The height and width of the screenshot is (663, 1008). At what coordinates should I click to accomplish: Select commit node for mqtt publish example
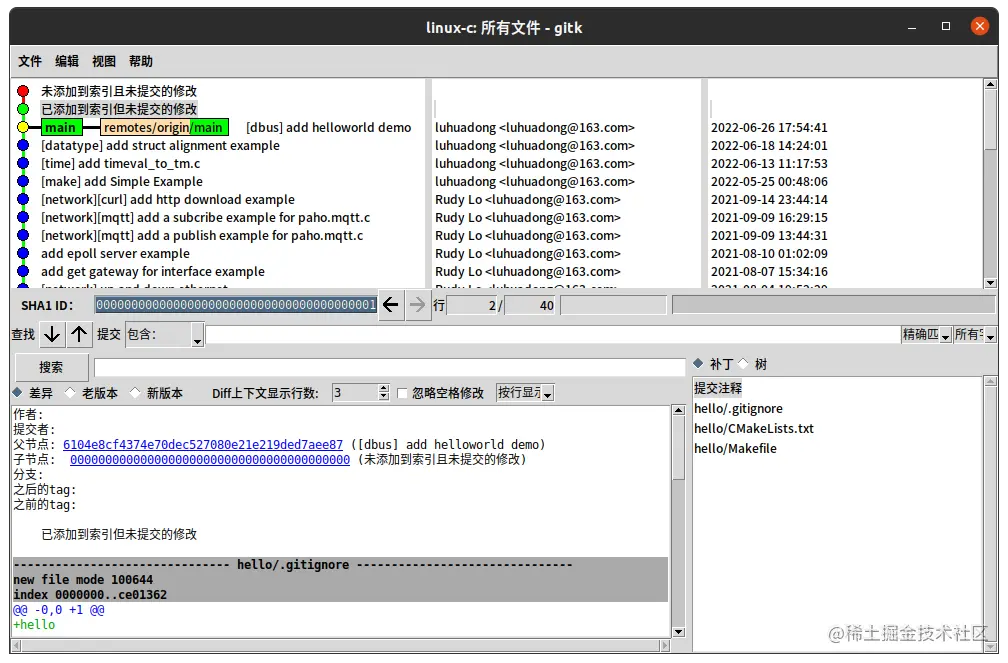click(x=23, y=235)
